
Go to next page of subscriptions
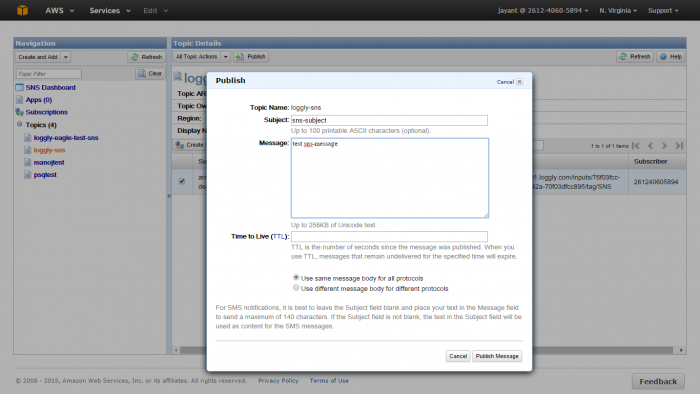tap(664, 145)
